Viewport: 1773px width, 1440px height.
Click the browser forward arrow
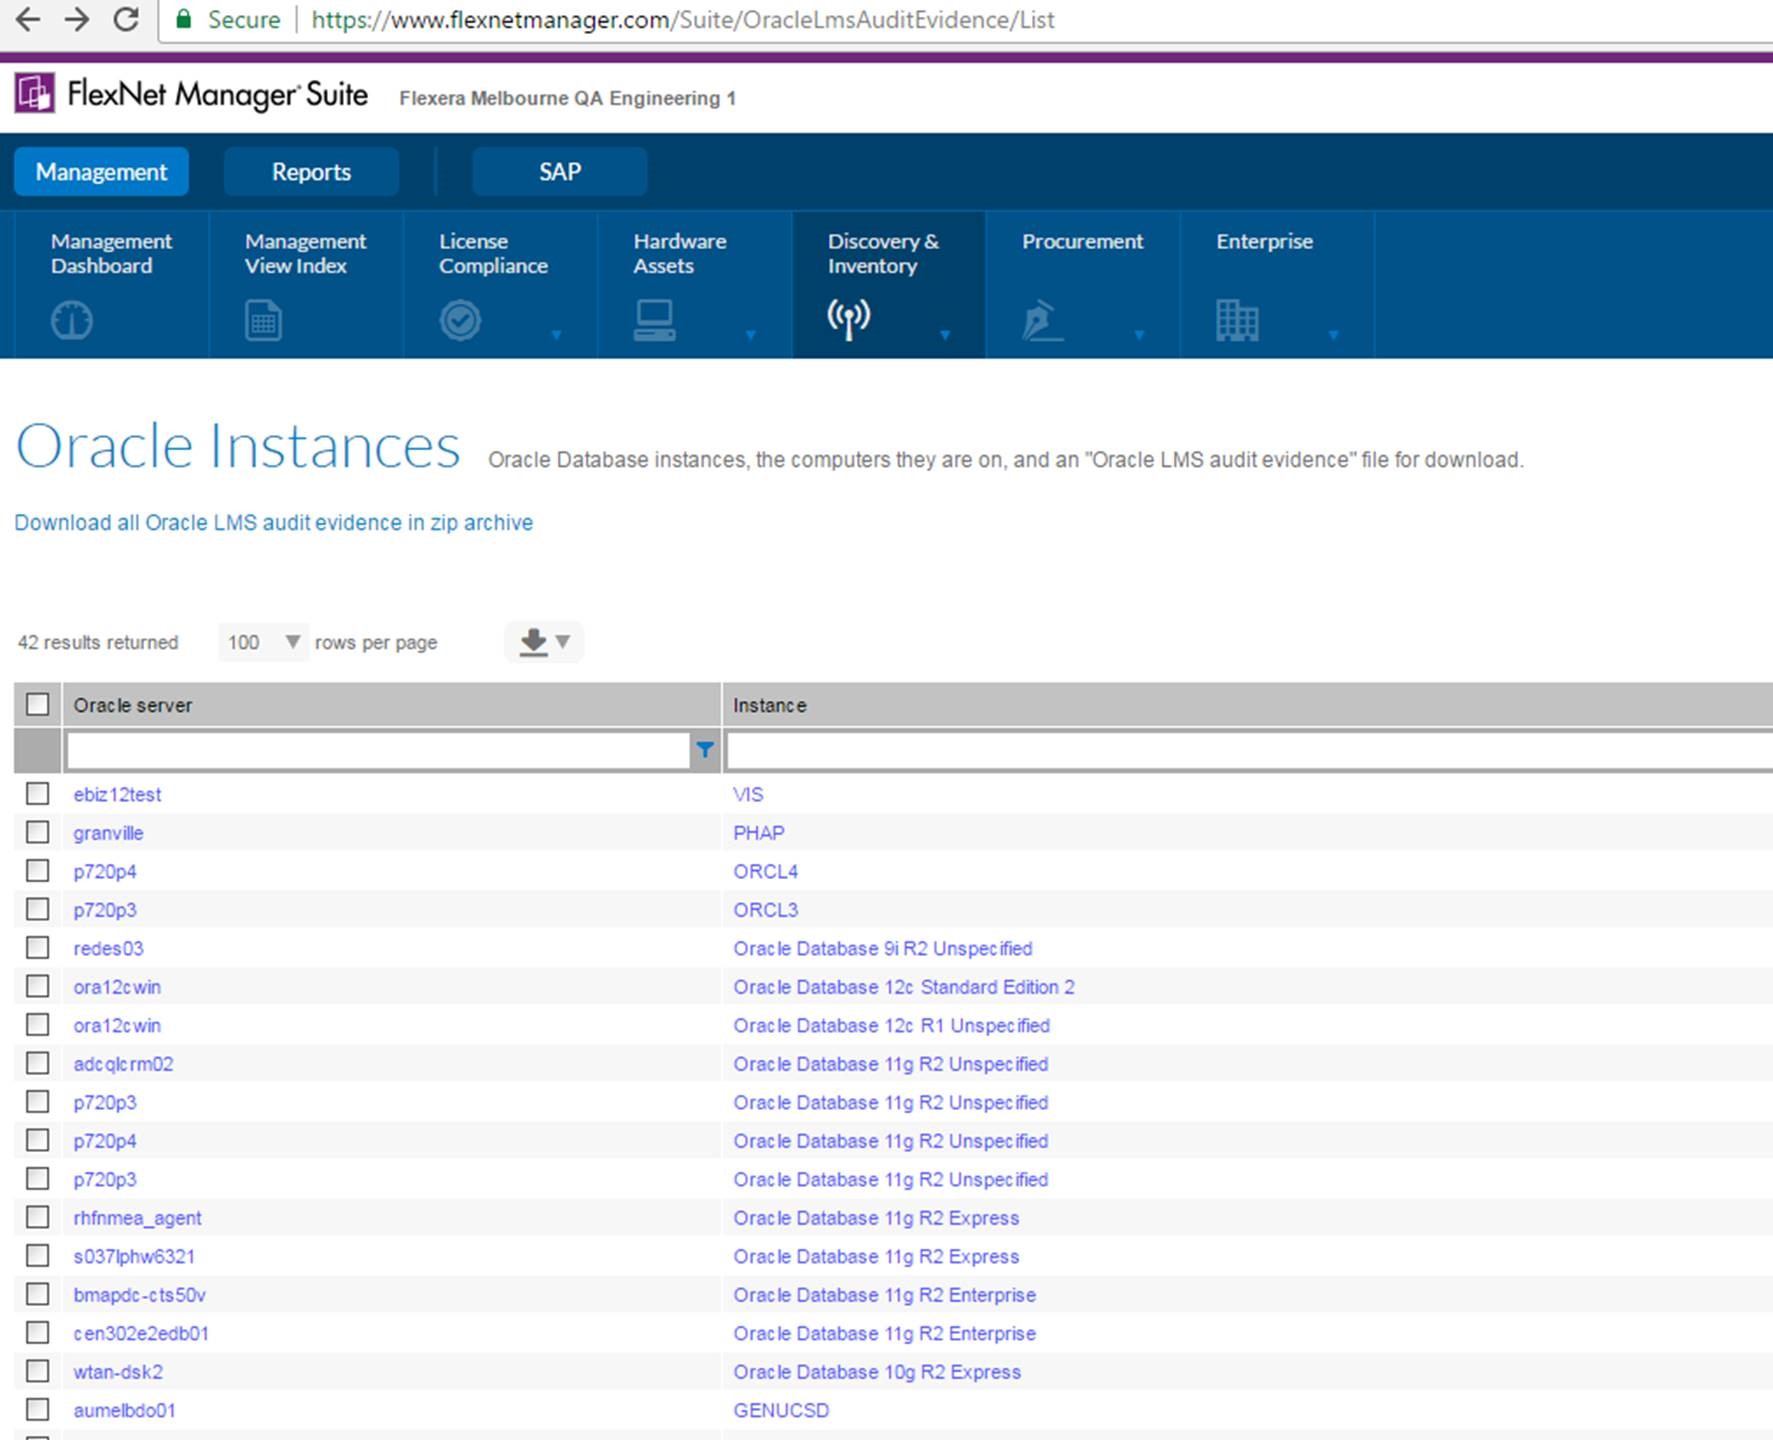point(77,19)
